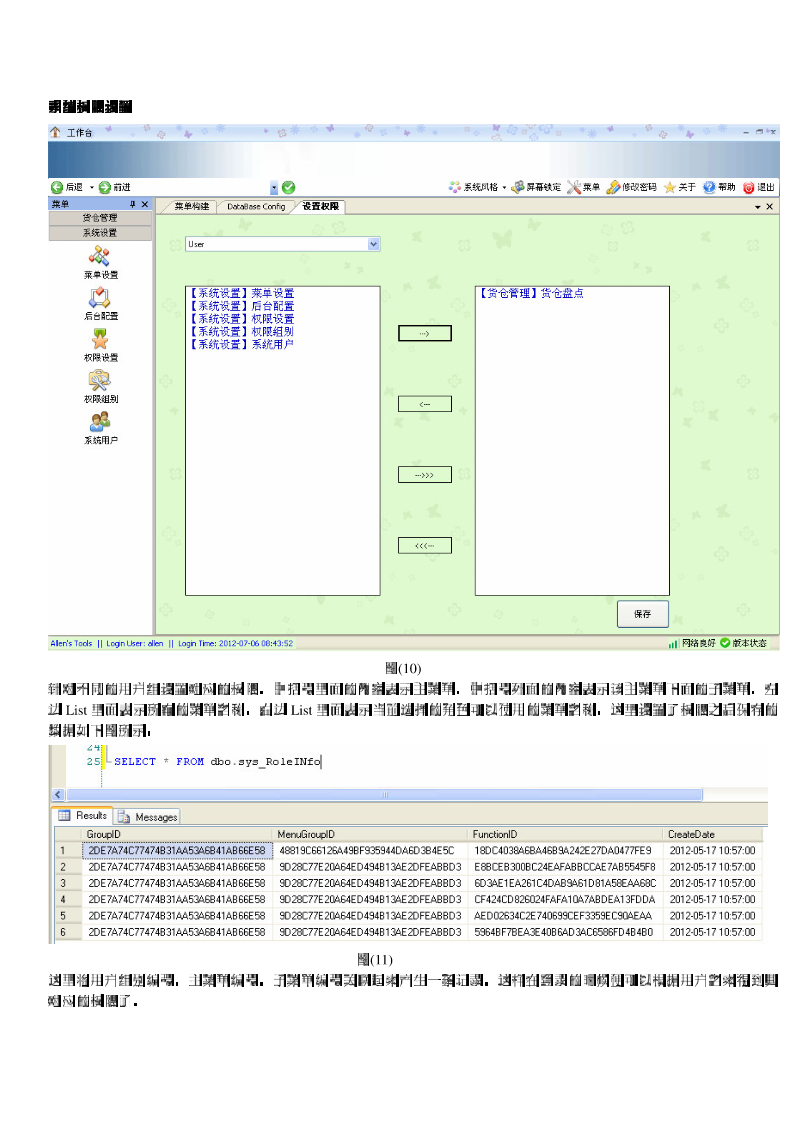Viewport: 794px width, 1123px height.
Task: Click the --> move right button
Action: click(x=425, y=333)
